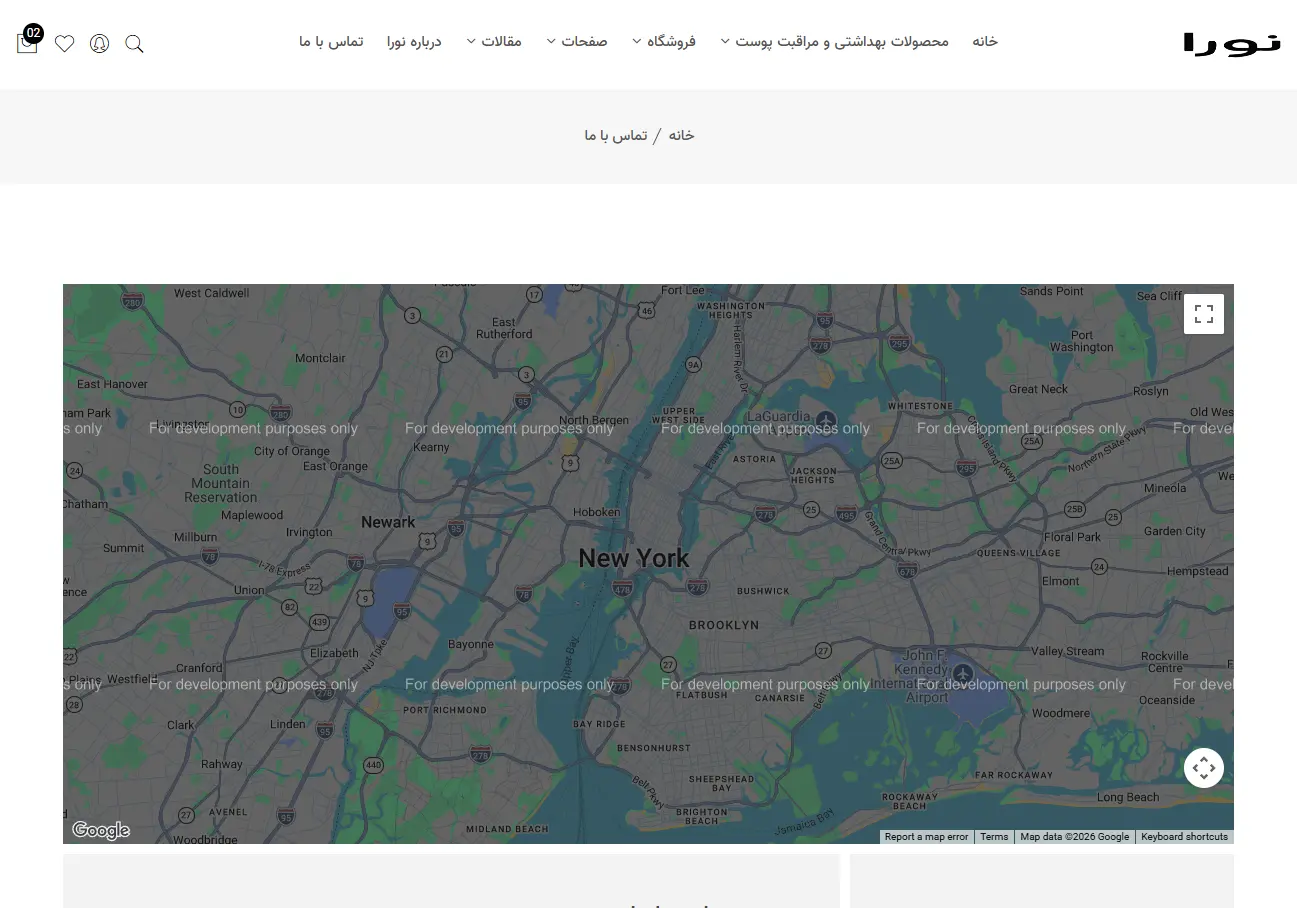Click the Maplewood label on the map
This screenshot has width=1297, height=908.
pos(252,515)
